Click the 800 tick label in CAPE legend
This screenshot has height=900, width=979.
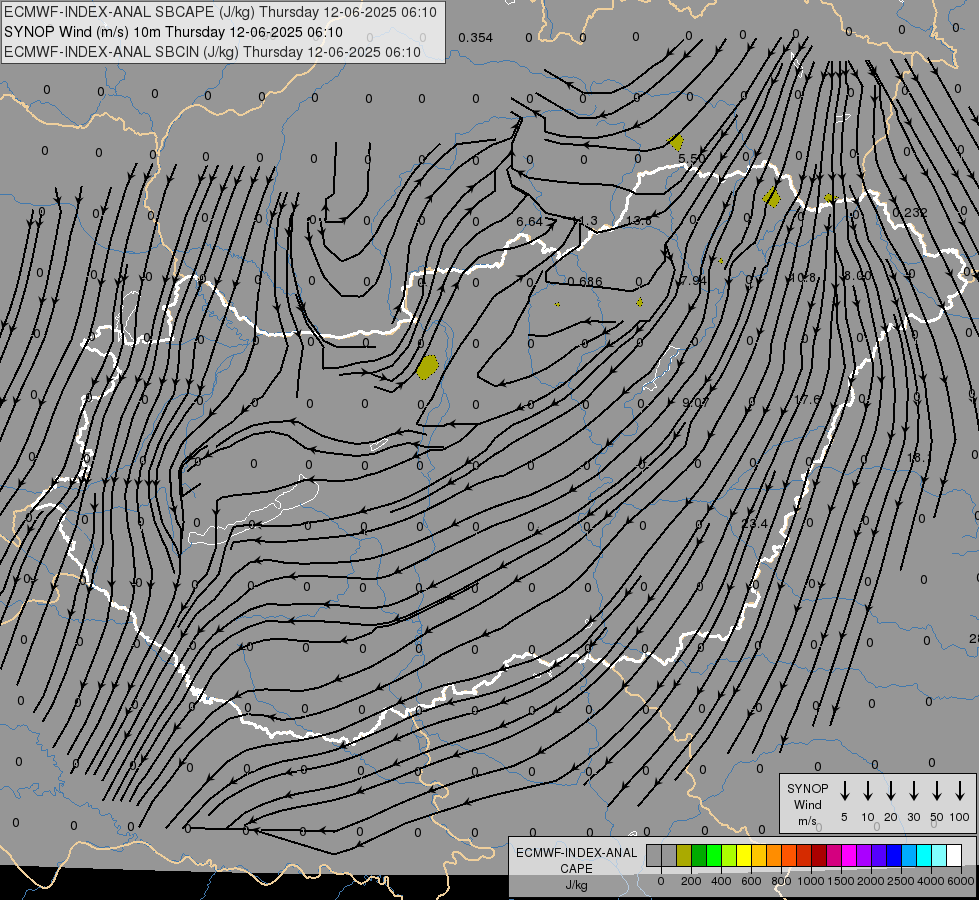point(781,881)
